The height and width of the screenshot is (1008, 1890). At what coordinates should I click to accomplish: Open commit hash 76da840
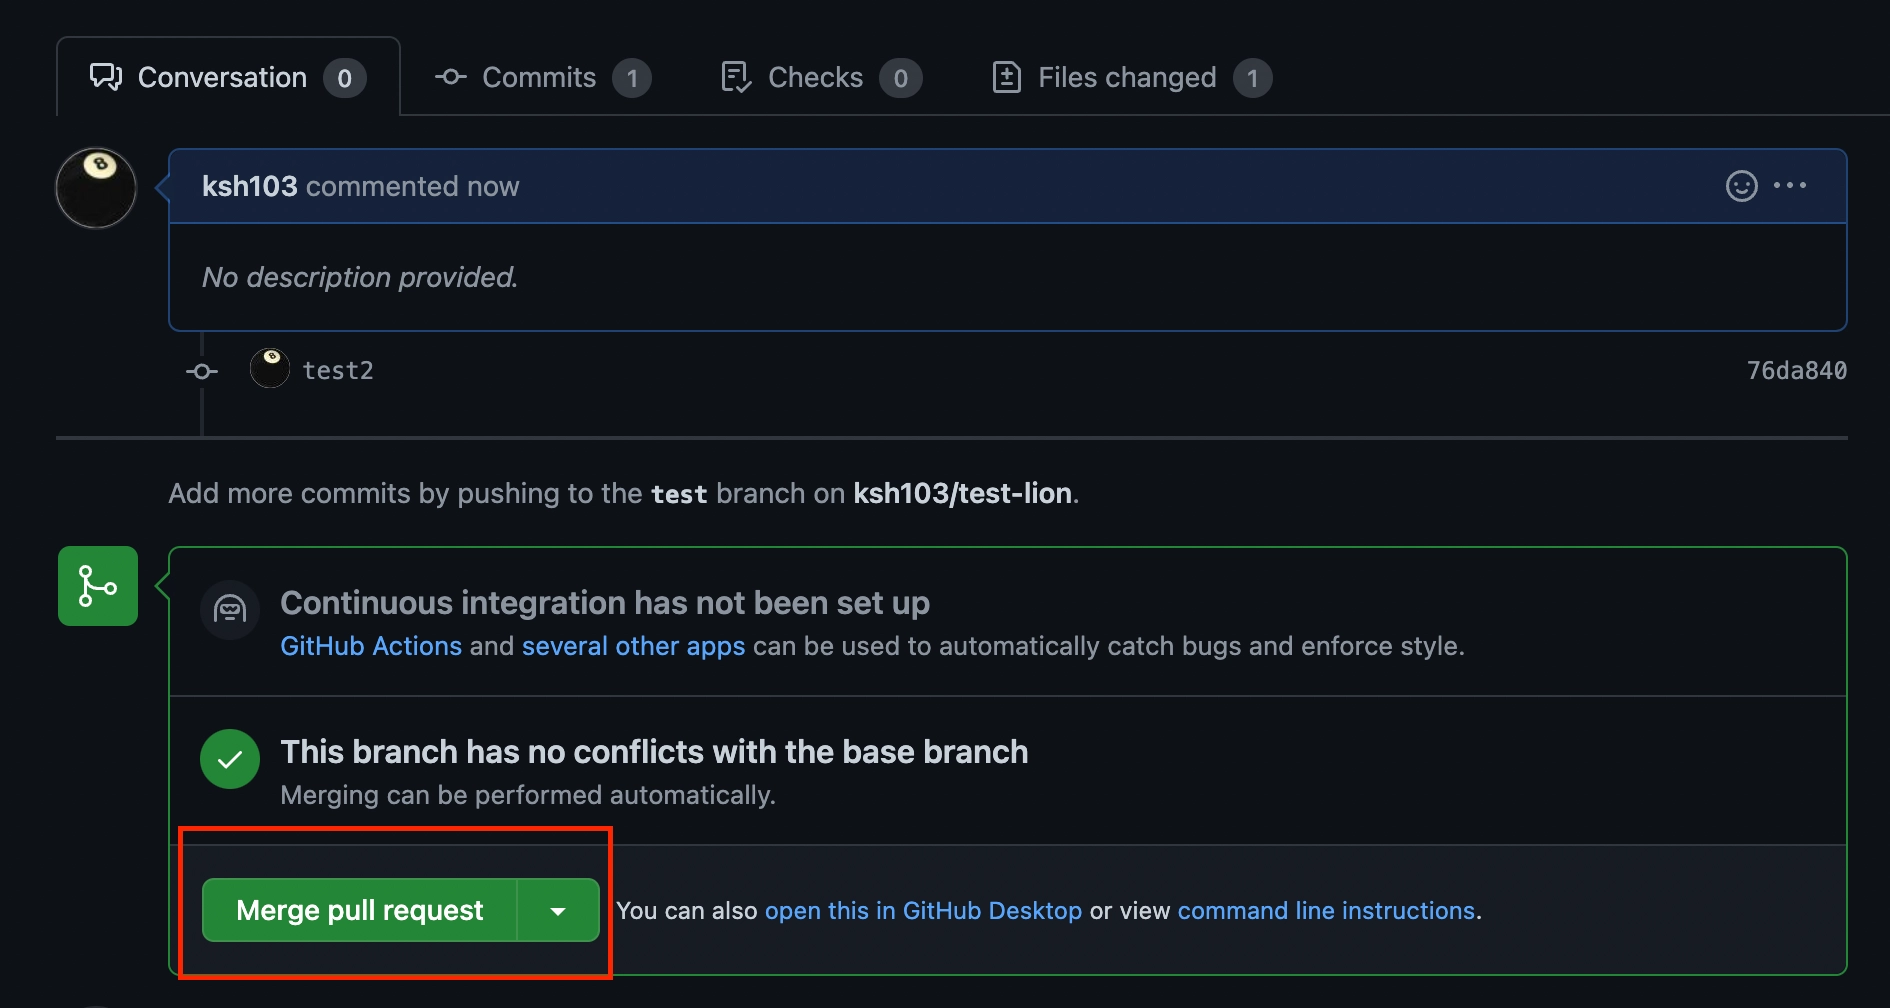pos(1796,371)
